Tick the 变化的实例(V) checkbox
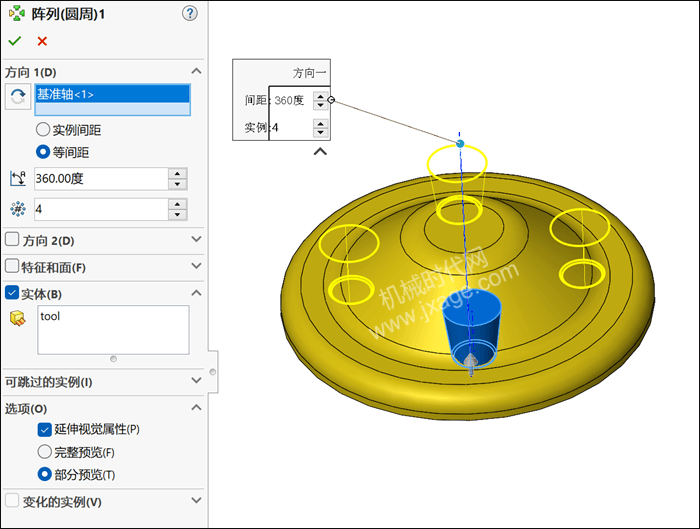 click(x=12, y=500)
